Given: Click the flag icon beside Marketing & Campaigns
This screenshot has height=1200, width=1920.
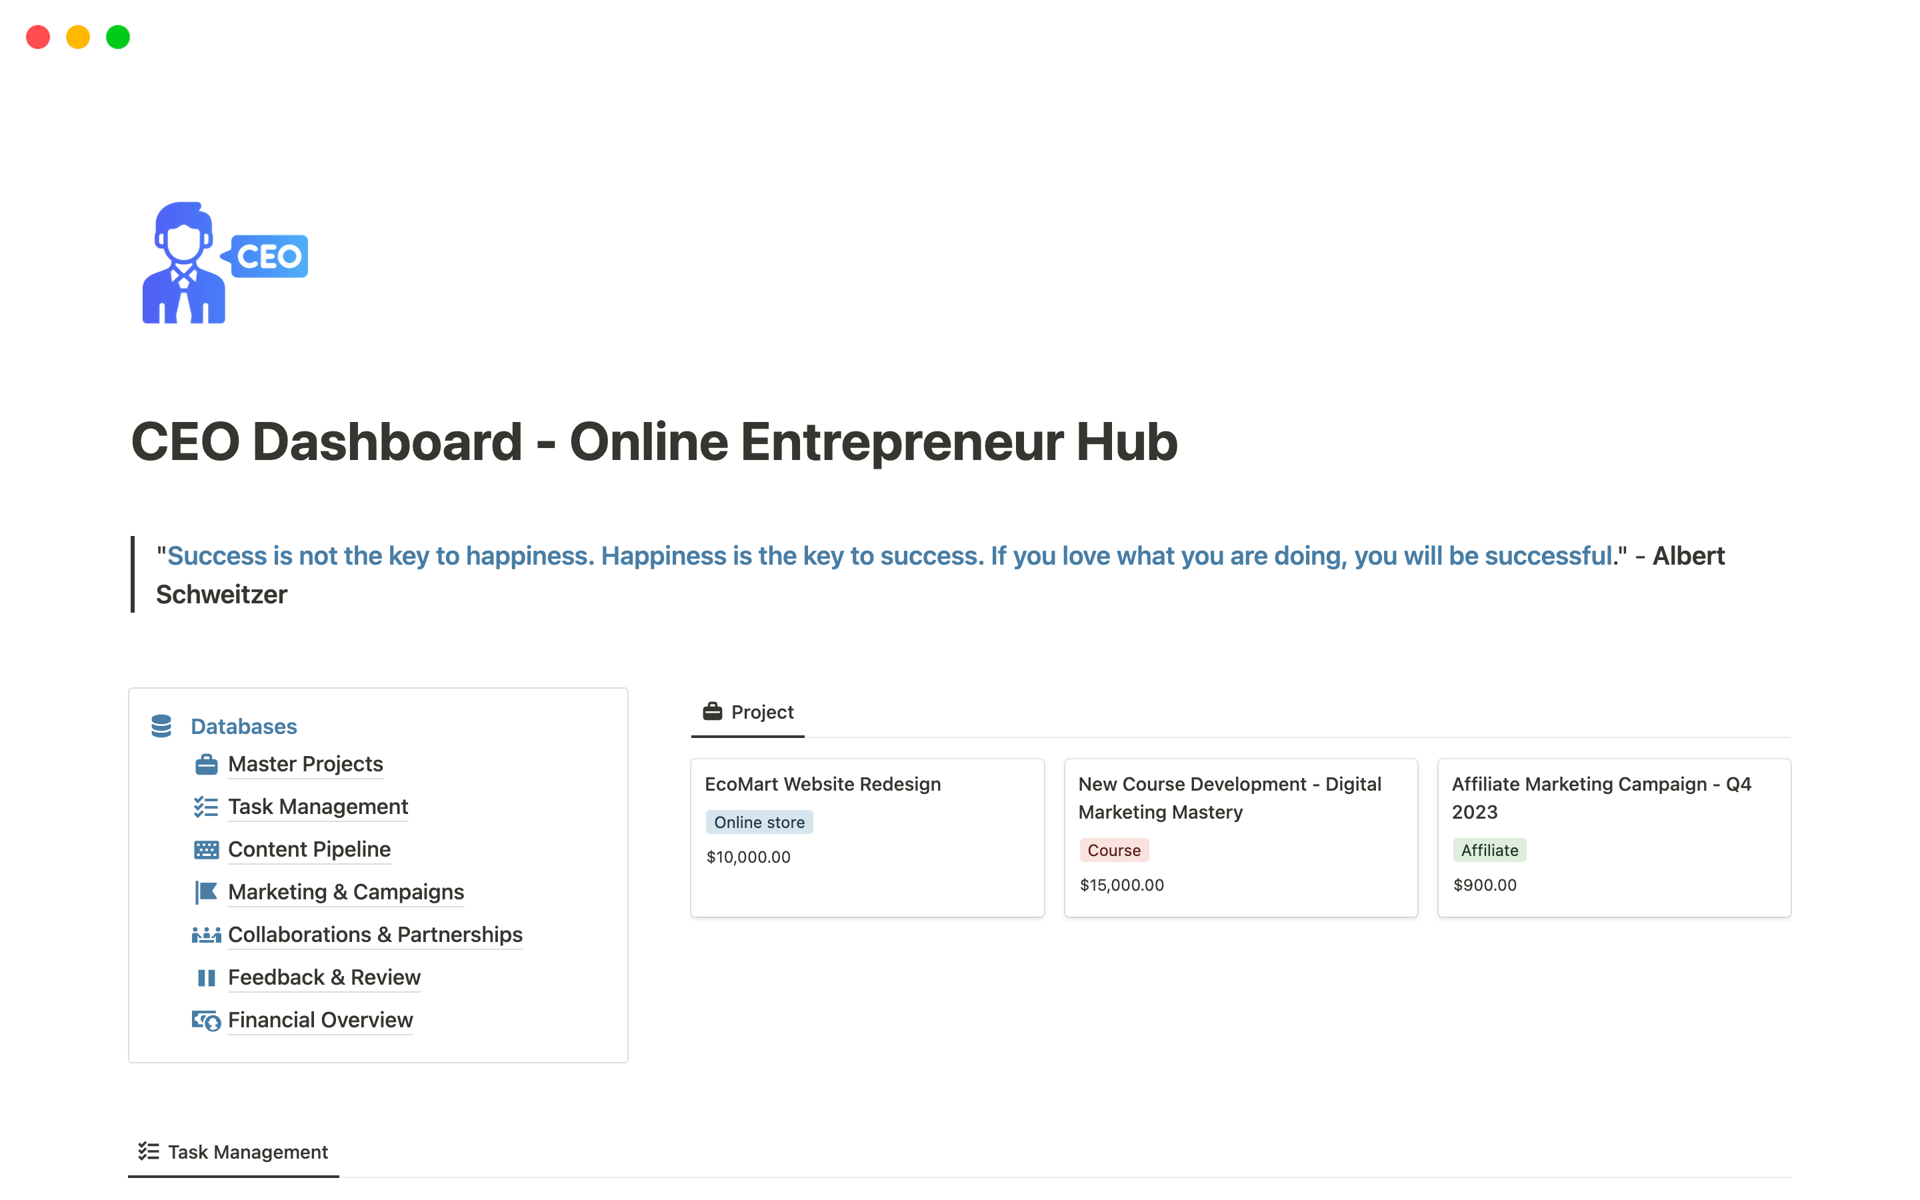Looking at the screenshot, I should [x=206, y=892].
